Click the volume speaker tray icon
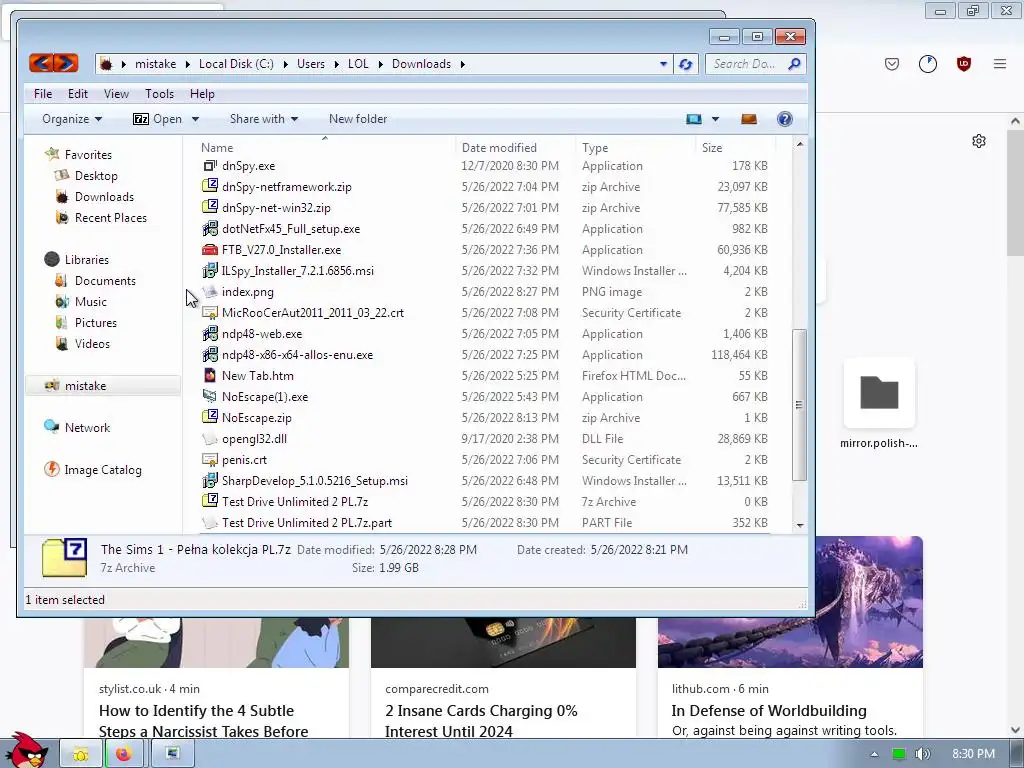Image resolution: width=1024 pixels, height=768 pixels. coord(921,754)
